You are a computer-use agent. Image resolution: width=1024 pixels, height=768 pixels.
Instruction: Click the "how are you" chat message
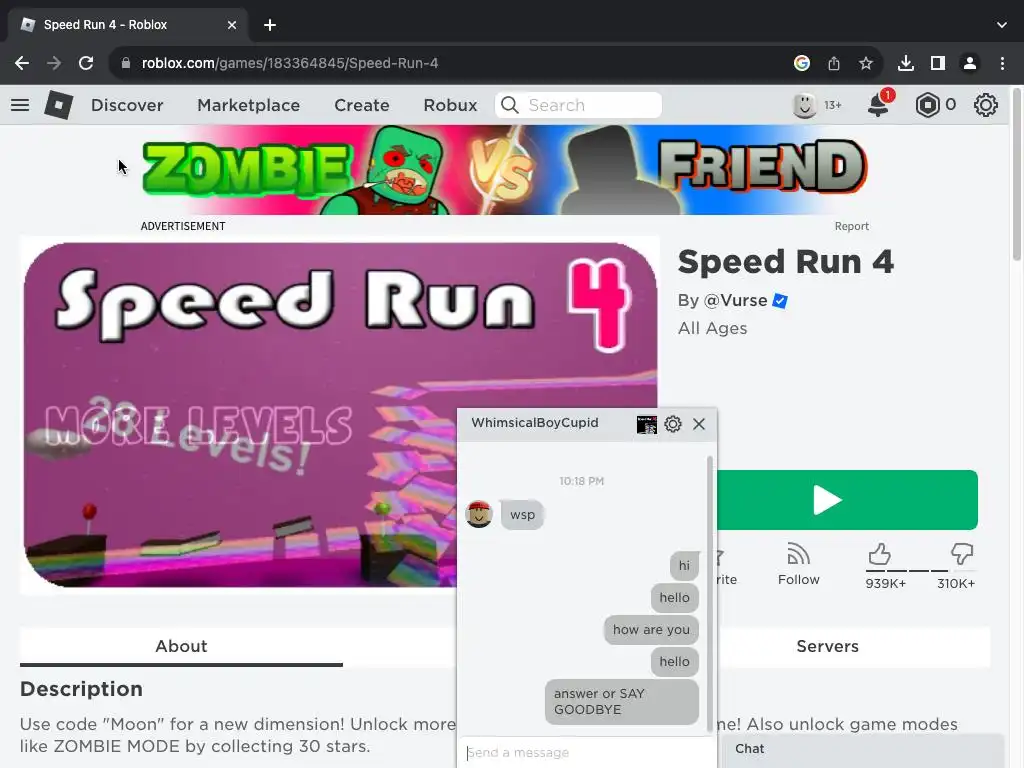[651, 630]
